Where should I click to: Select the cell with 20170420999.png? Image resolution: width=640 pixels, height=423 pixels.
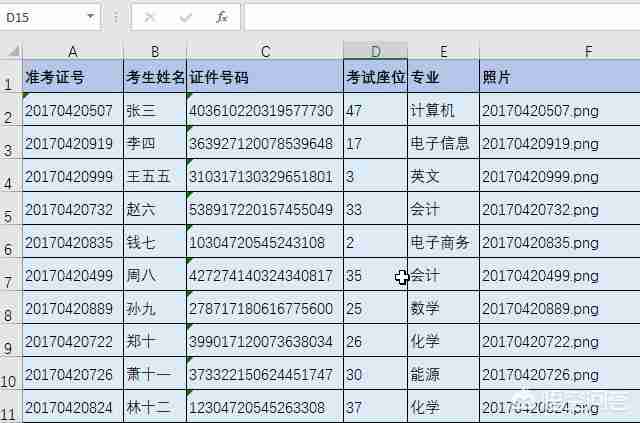(559, 177)
